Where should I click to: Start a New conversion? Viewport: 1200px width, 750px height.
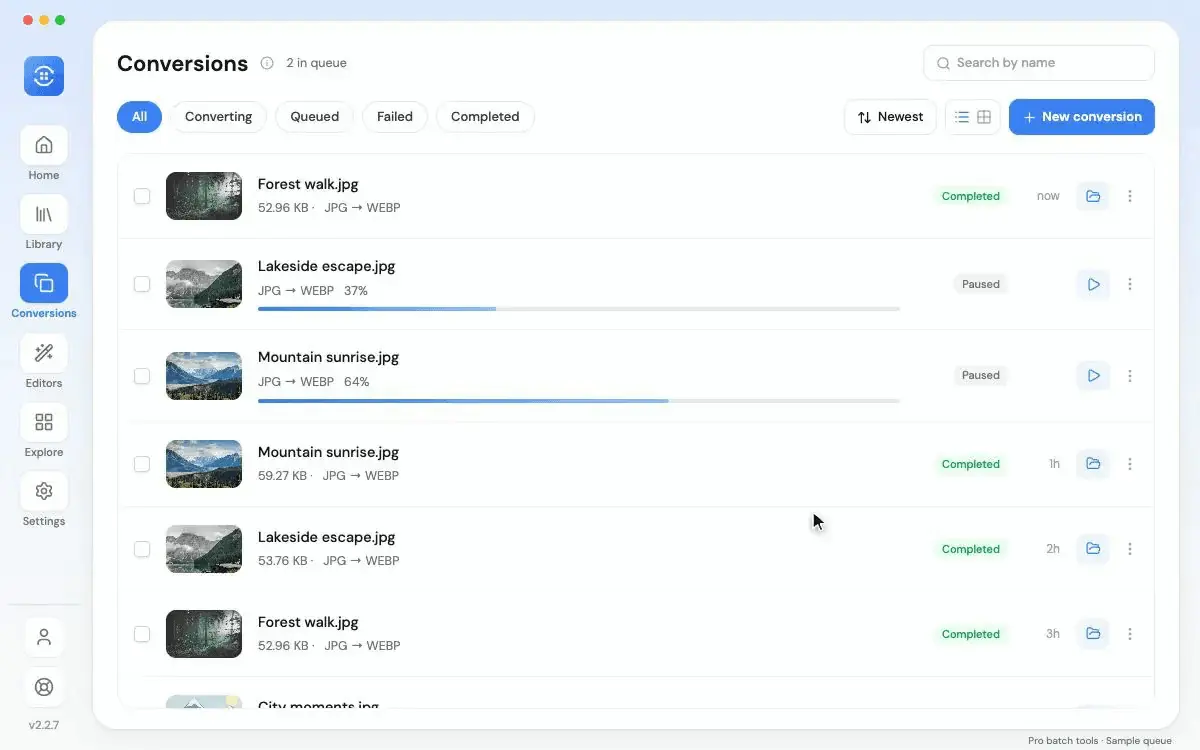1082,117
